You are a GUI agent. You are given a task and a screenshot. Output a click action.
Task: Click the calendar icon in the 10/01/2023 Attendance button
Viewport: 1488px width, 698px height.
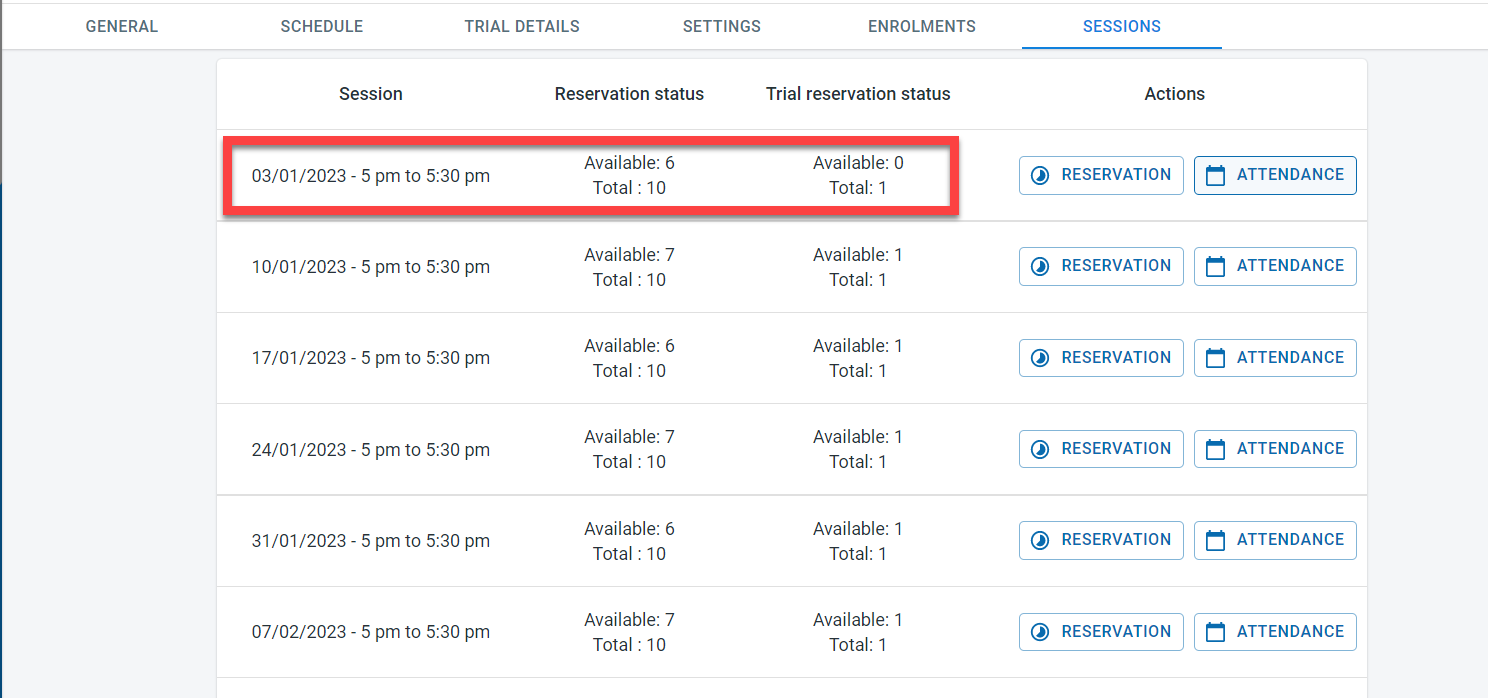[x=1215, y=266]
